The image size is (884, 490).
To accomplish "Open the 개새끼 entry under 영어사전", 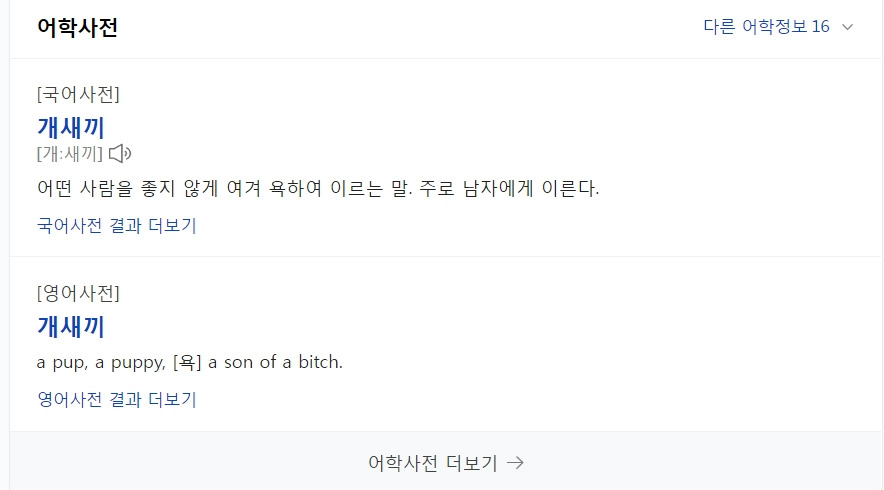I will [x=71, y=326].
